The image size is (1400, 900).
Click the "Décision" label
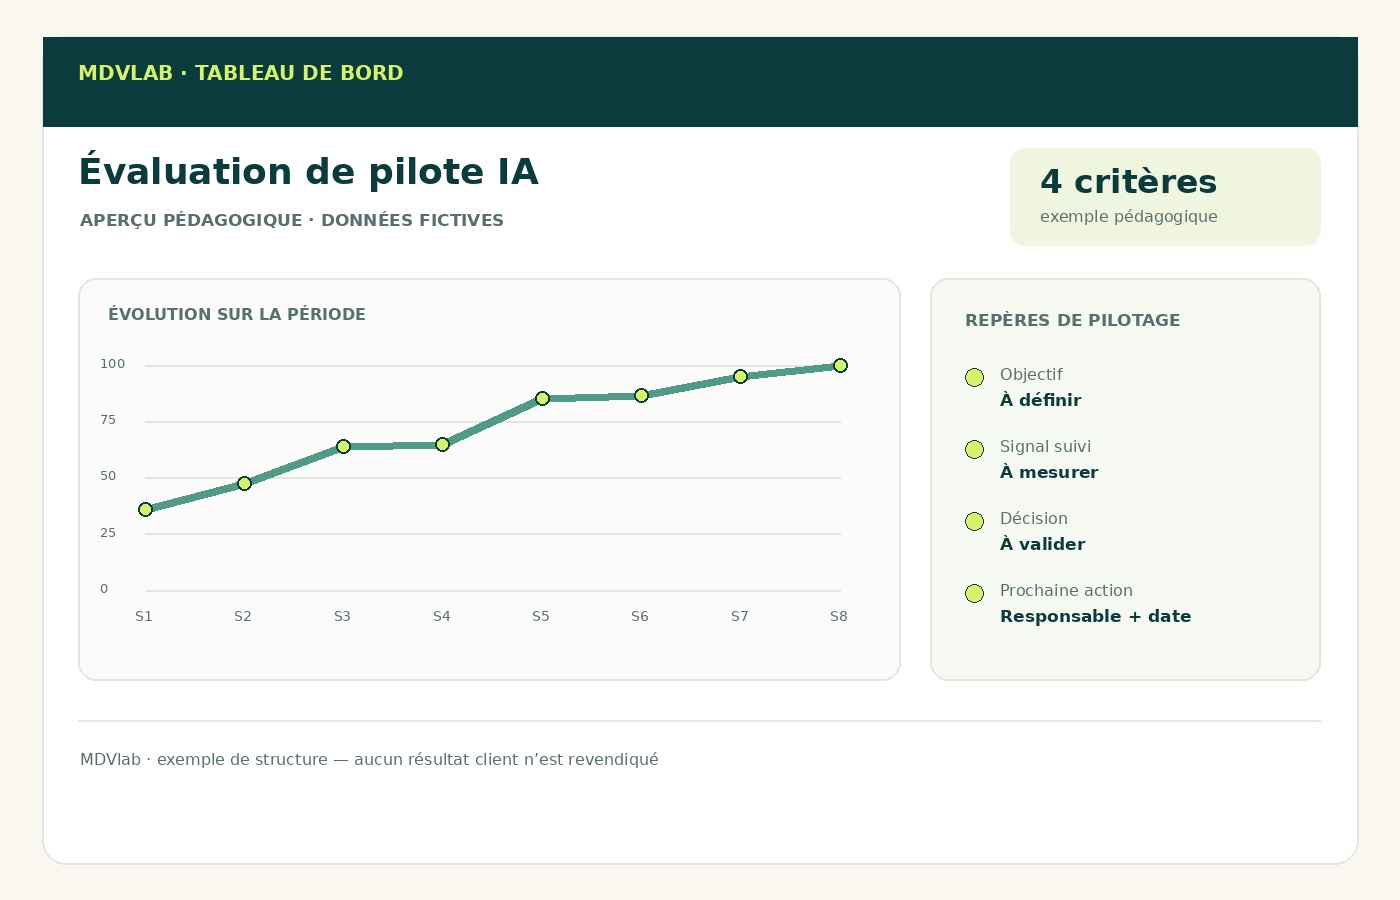pyautogui.click(x=1034, y=518)
